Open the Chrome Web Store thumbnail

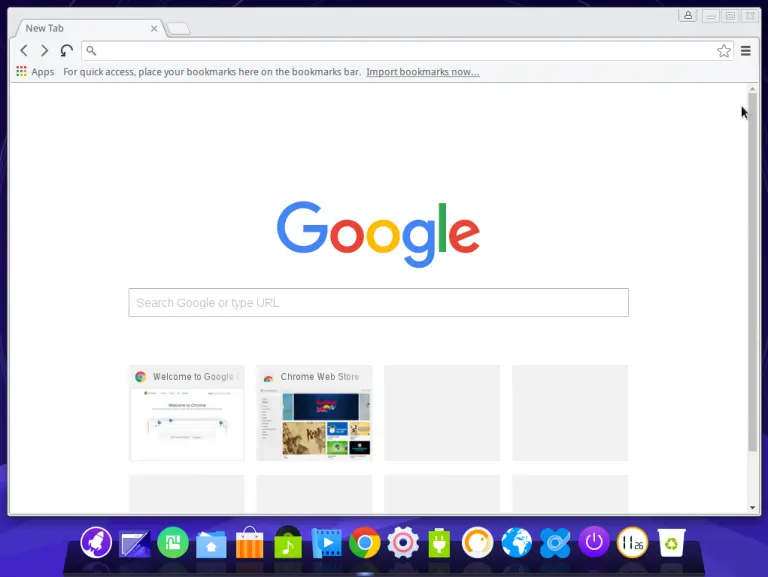tap(314, 414)
